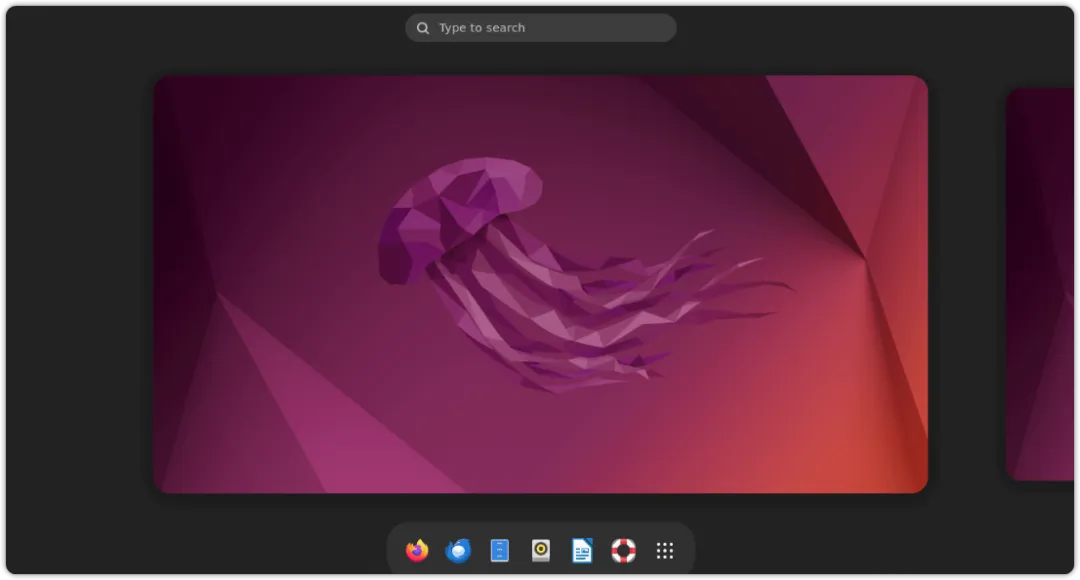Open the email client with the blue bird icon
Viewport: 1080px width, 580px height.
[x=458, y=550]
